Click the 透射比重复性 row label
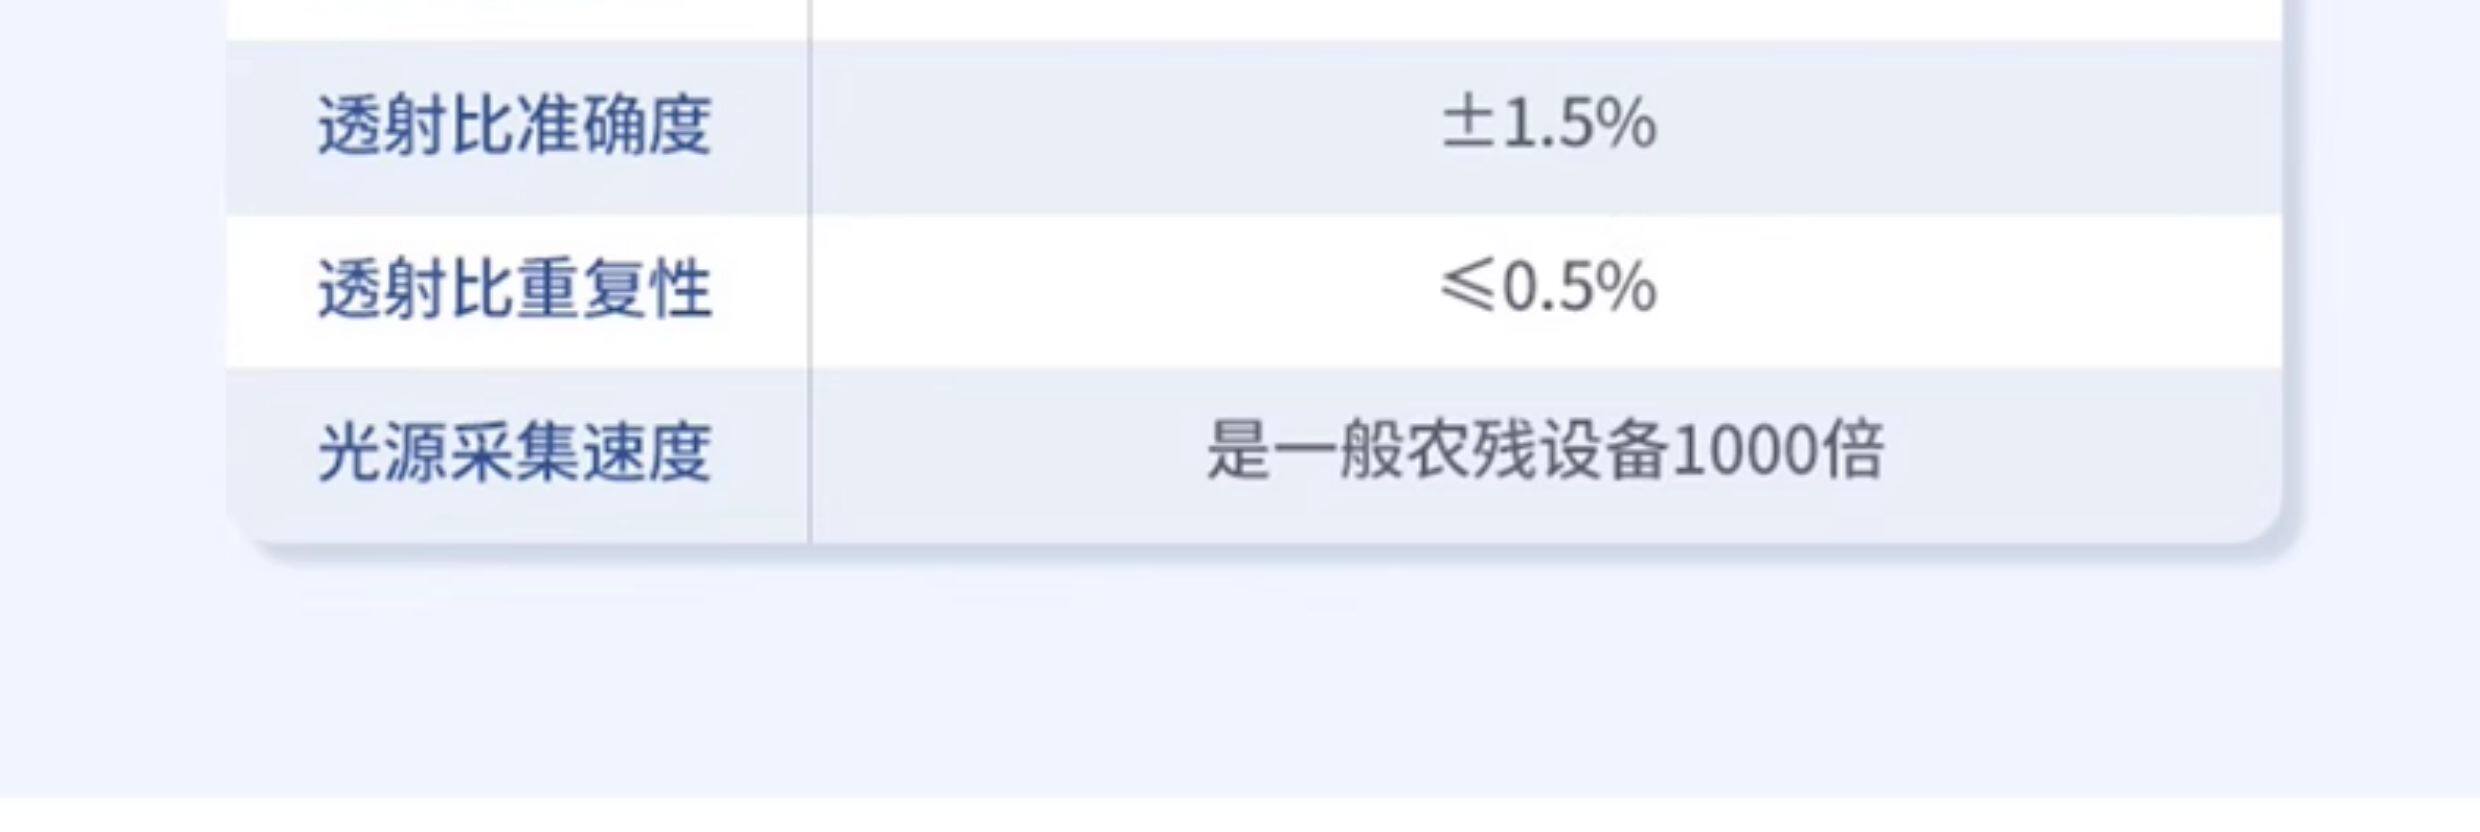Viewport: 2480px width, 832px height. coord(514,289)
